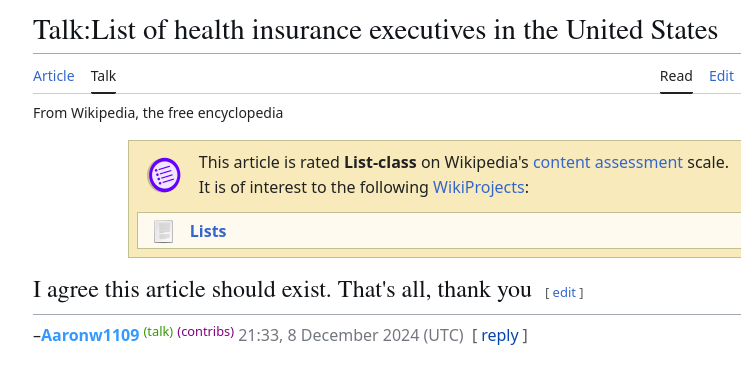Image resolution: width=741 pixels, height=365 pixels.
Task: Click the Lists WikiProject banner row
Action: click(x=439, y=231)
